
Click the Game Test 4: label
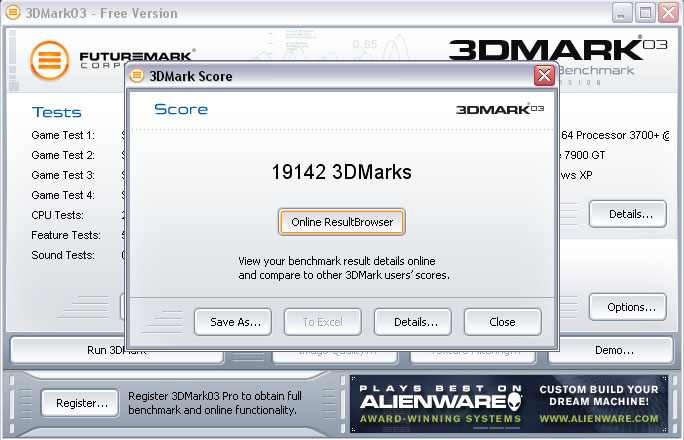[63, 195]
